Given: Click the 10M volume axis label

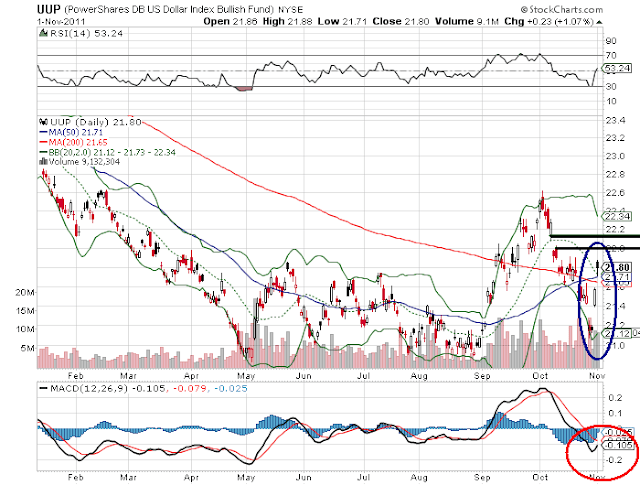Looking at the screenshot, I should (25, 329).
